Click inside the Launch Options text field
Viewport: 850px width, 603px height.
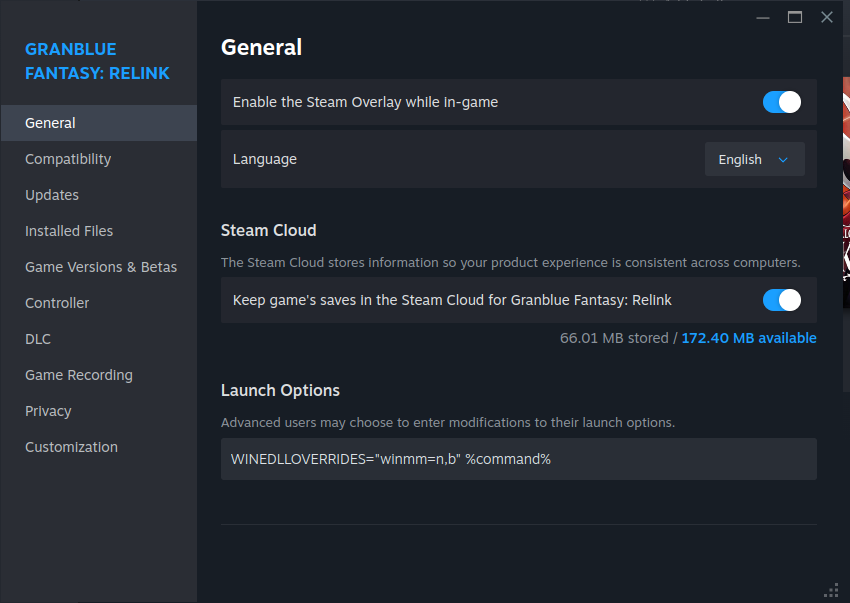click(519, 459)
